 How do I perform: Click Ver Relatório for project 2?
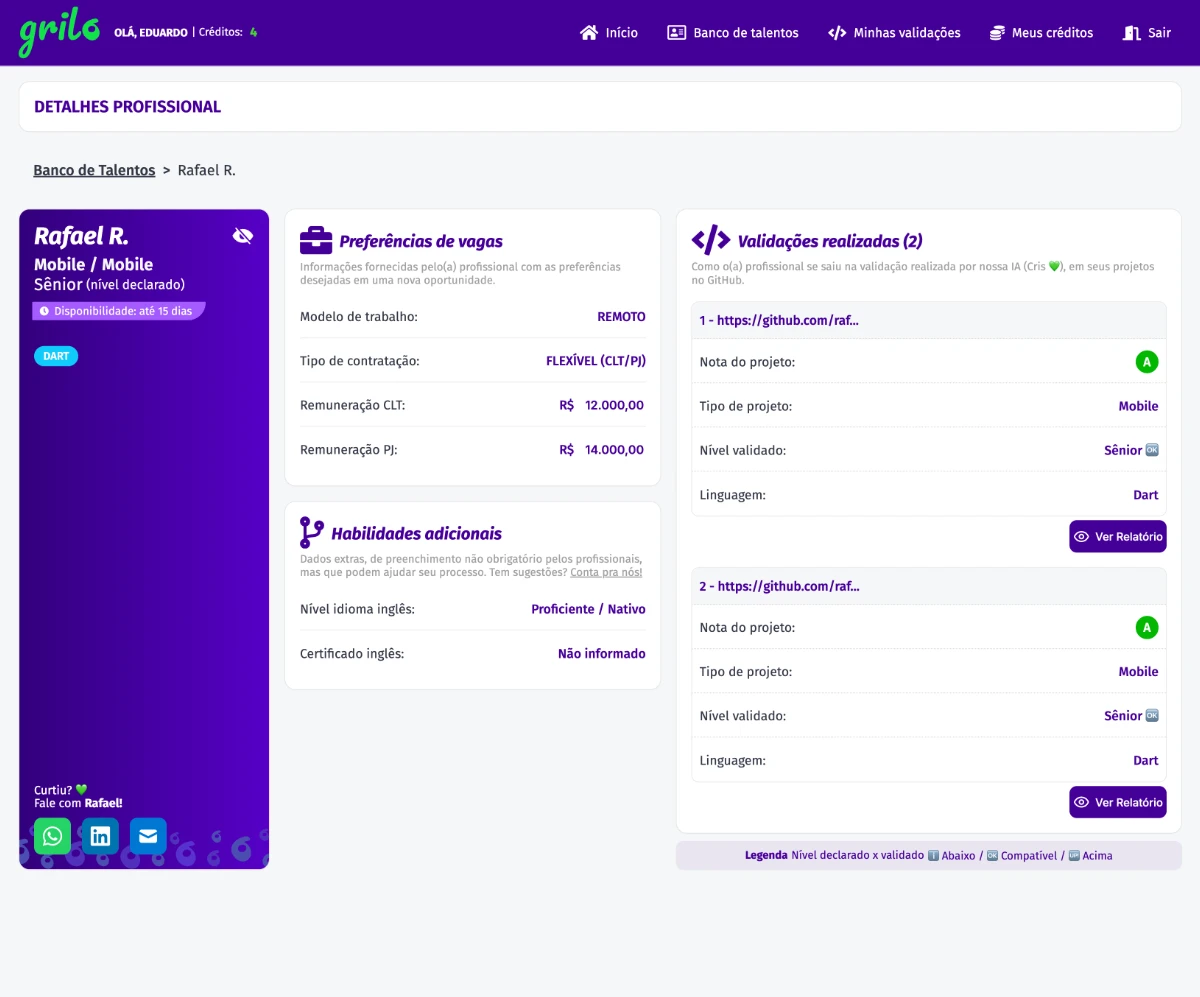click(1117, 802)
